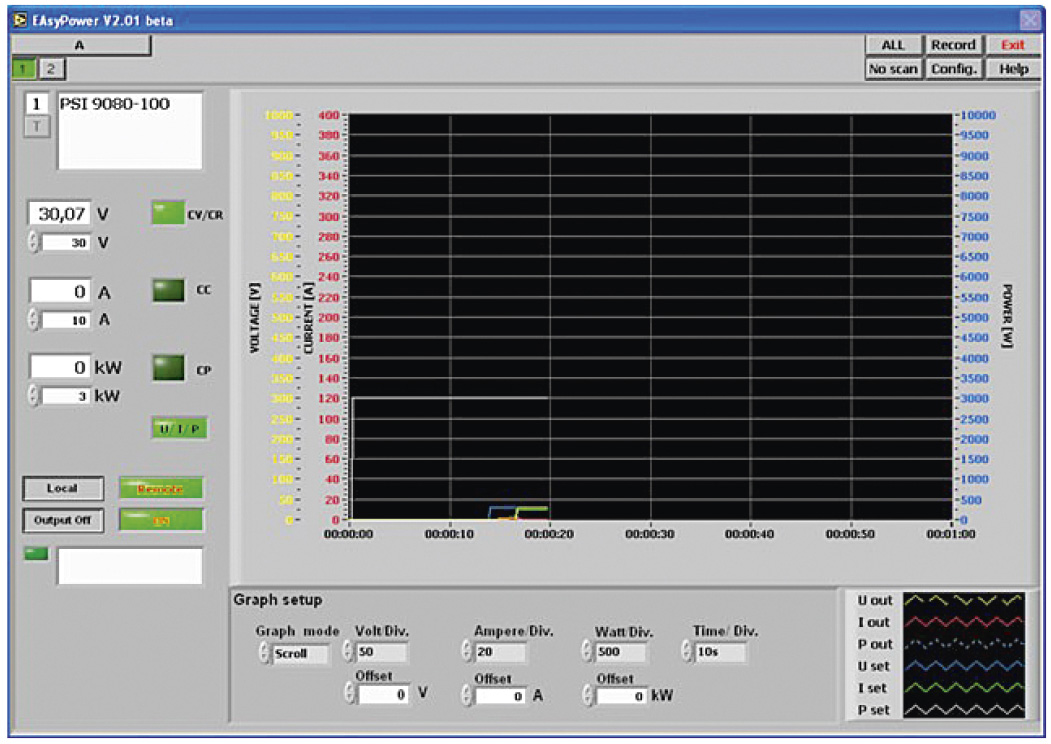Screen dimensions: 1051x744
Task: Select device tab 2
Action: point(50,68)
